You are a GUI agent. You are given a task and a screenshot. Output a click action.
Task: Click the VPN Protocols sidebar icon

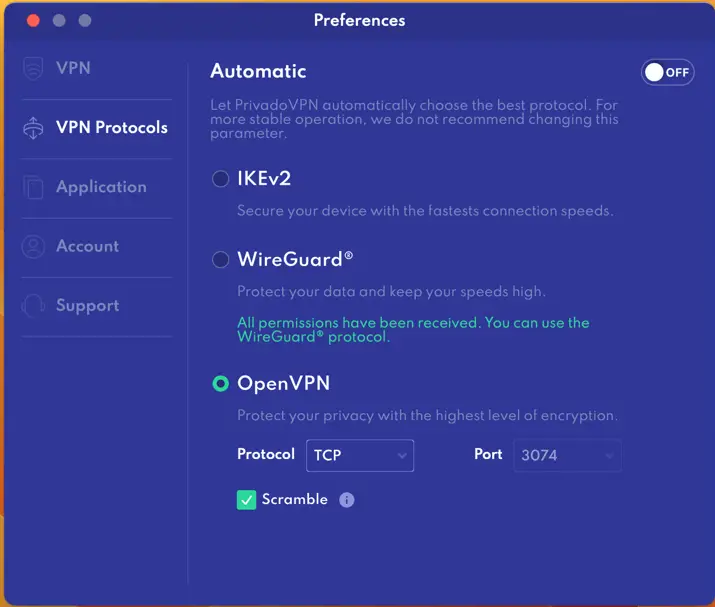click(x=33, y=128)
